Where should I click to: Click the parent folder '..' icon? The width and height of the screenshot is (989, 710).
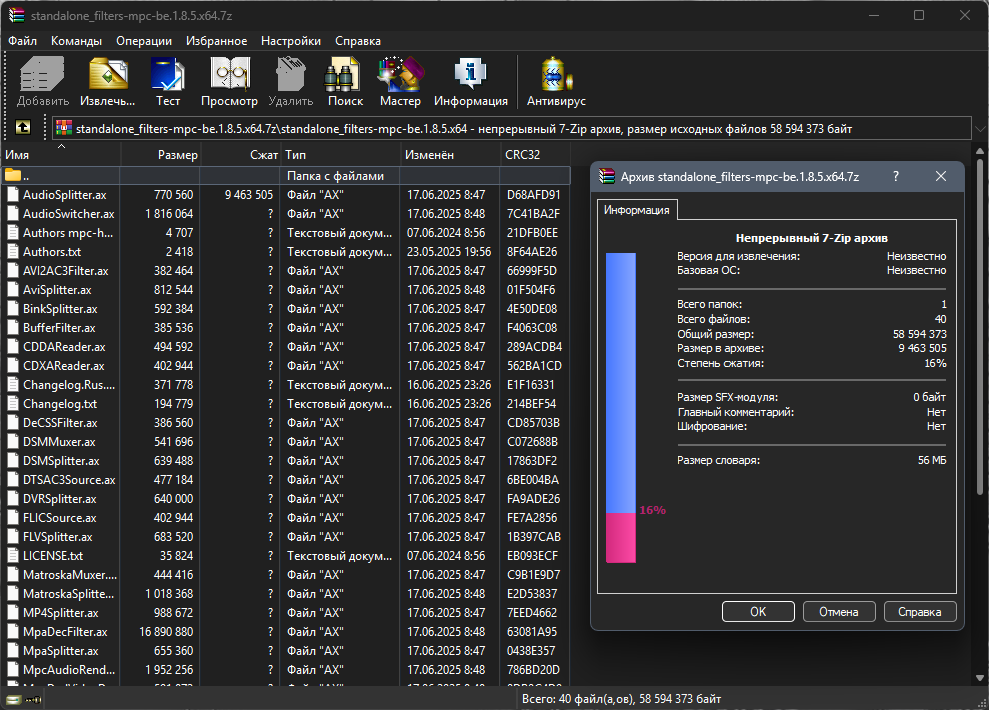click(x=13, y=175)
